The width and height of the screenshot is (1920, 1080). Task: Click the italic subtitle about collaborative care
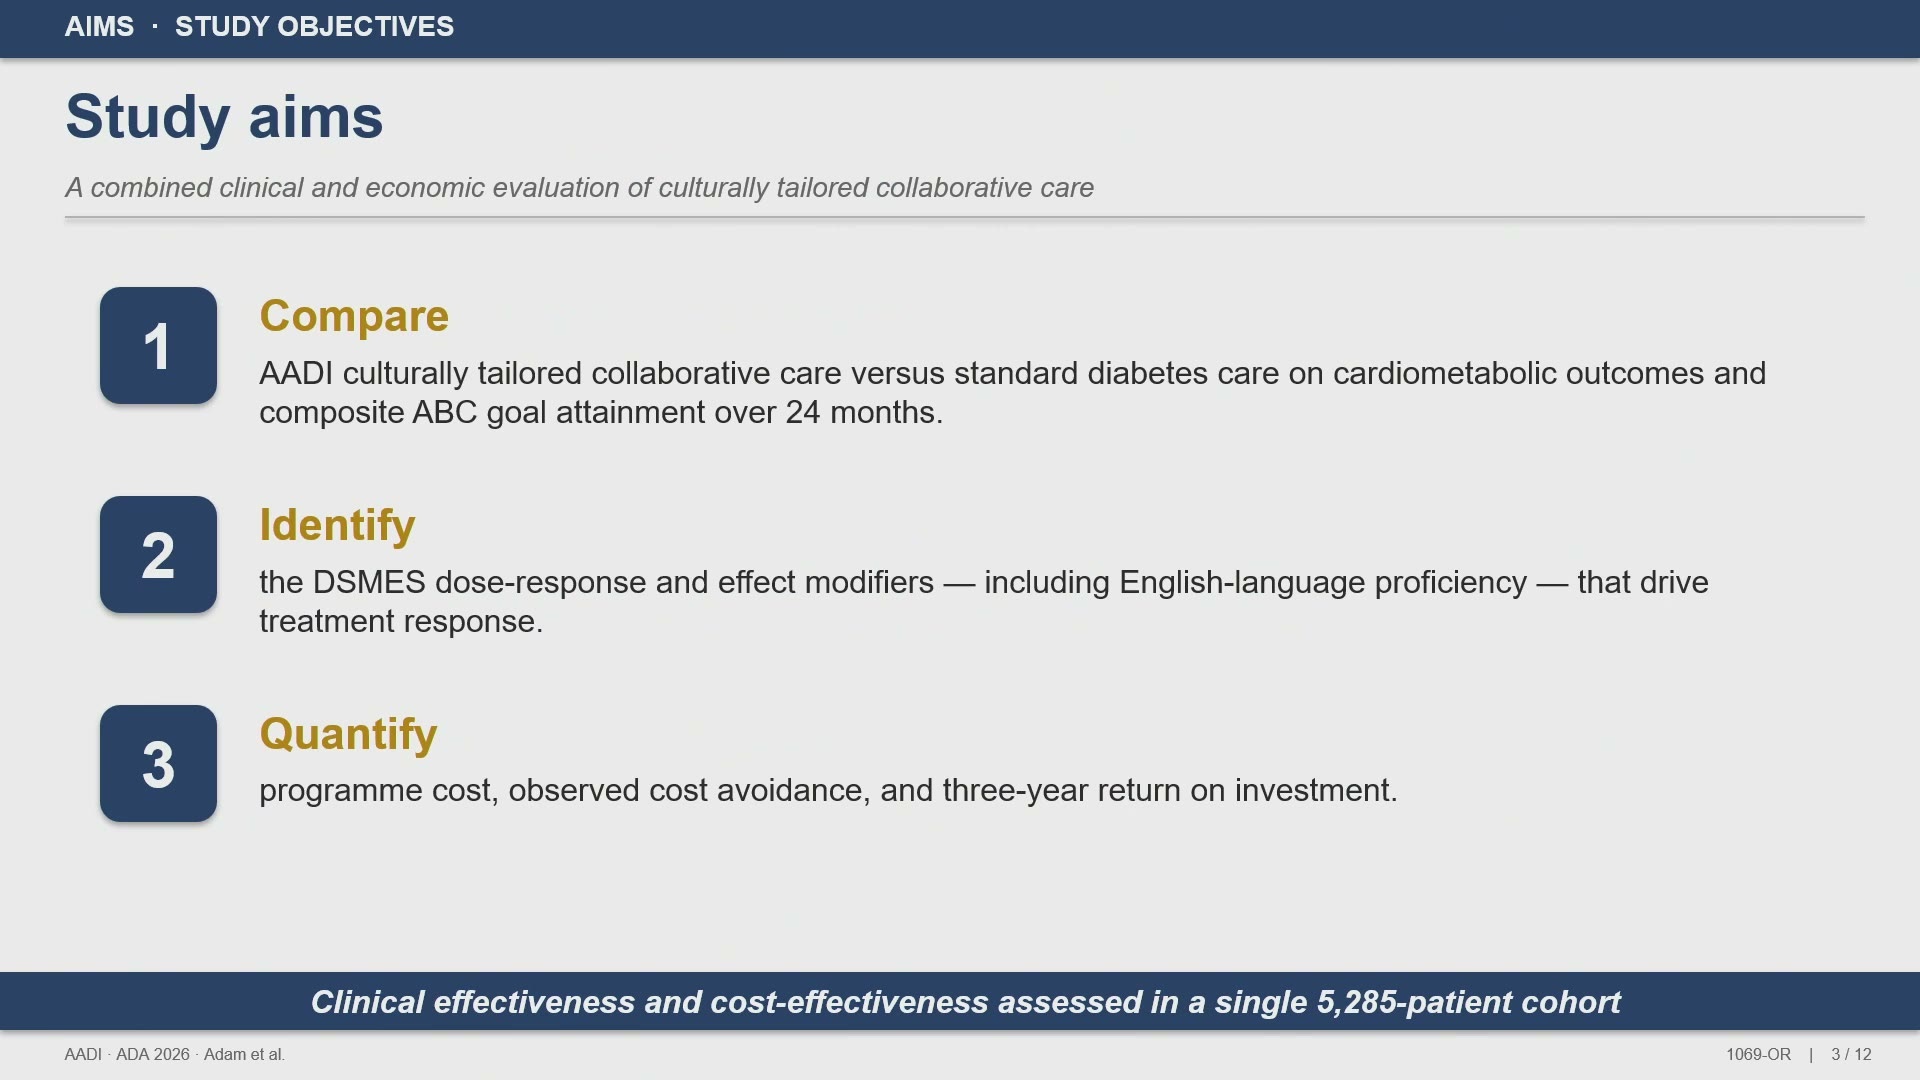(x=579, y=188)
